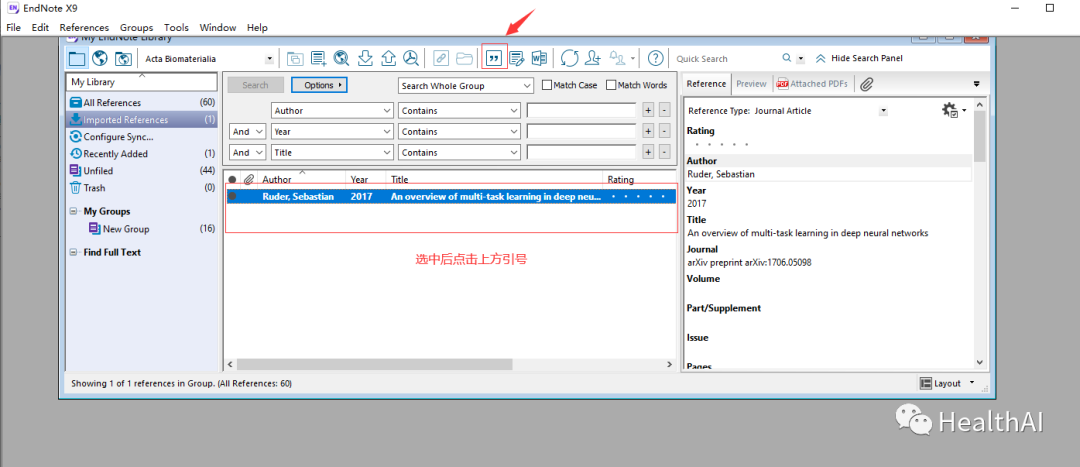
Task: Open the Window menu
Action: [x=218, y=28]
